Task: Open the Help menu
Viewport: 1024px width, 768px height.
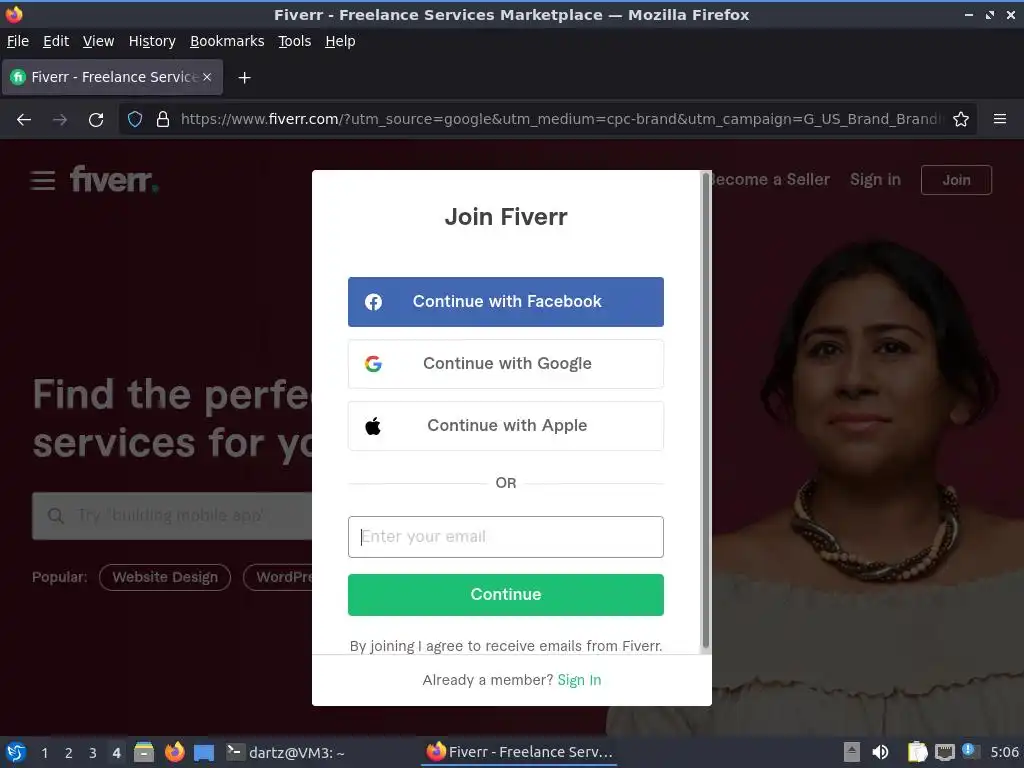Action: pos(340,41)
